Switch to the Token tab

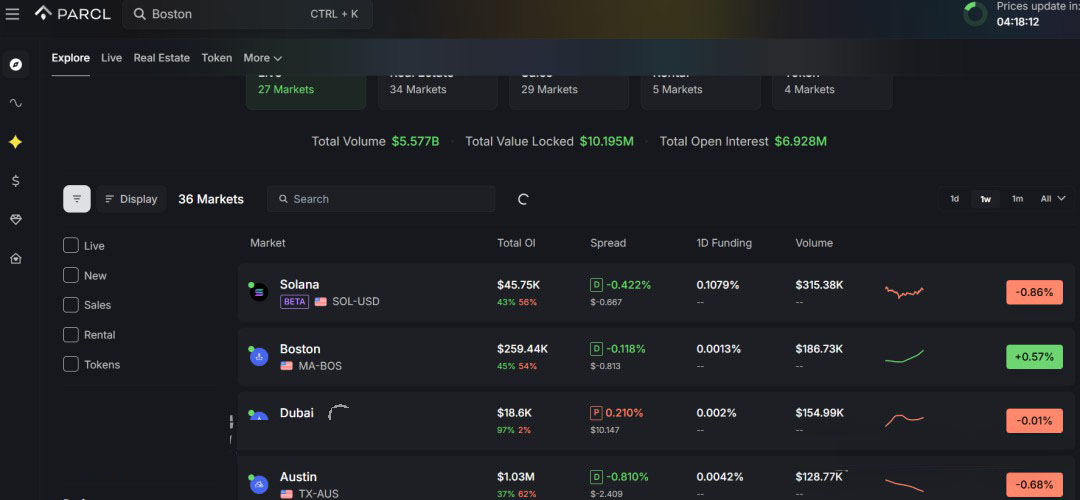pyautogui.click(x=217, y=58)
